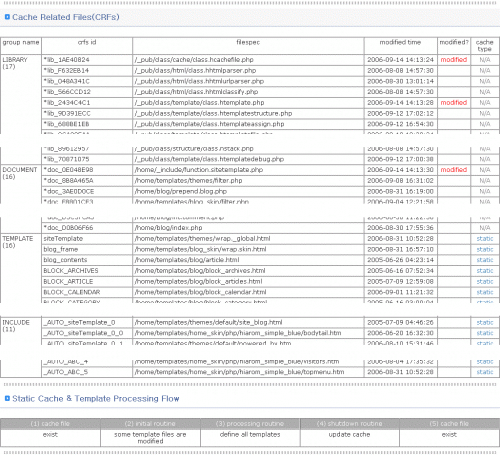Image resolution: width=500 pixels, height=455 pixels.
Task: Click the '*lib_9D391ECC' id cell
Action: tap(87, 113)
